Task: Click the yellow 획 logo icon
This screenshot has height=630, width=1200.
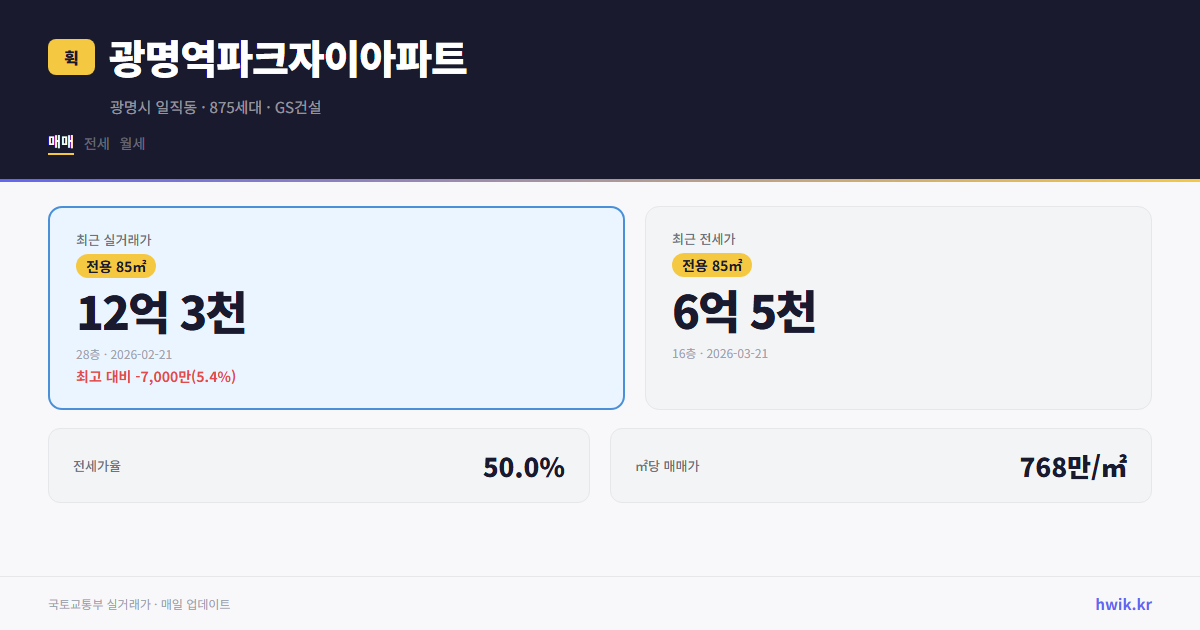Action: pyautogui.click(x=69, y=58)
